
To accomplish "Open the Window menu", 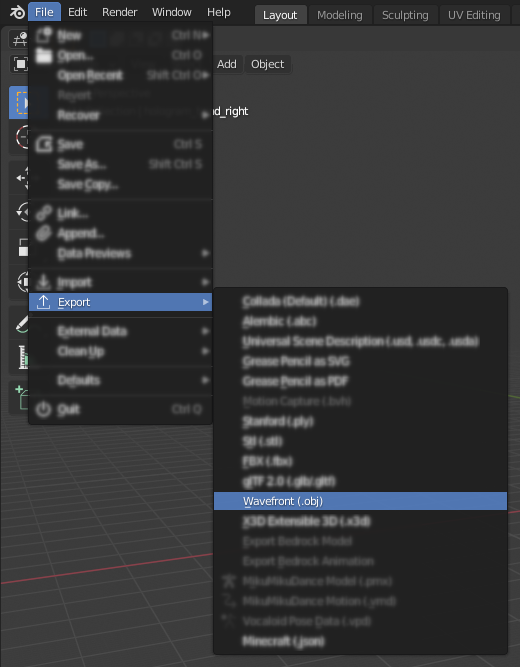I will (x=172, y=12).
